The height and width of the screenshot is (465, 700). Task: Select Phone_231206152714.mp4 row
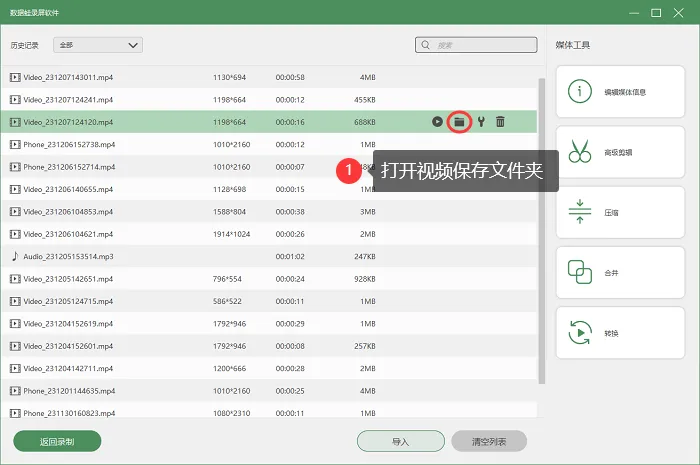click(x=269, y=167)
